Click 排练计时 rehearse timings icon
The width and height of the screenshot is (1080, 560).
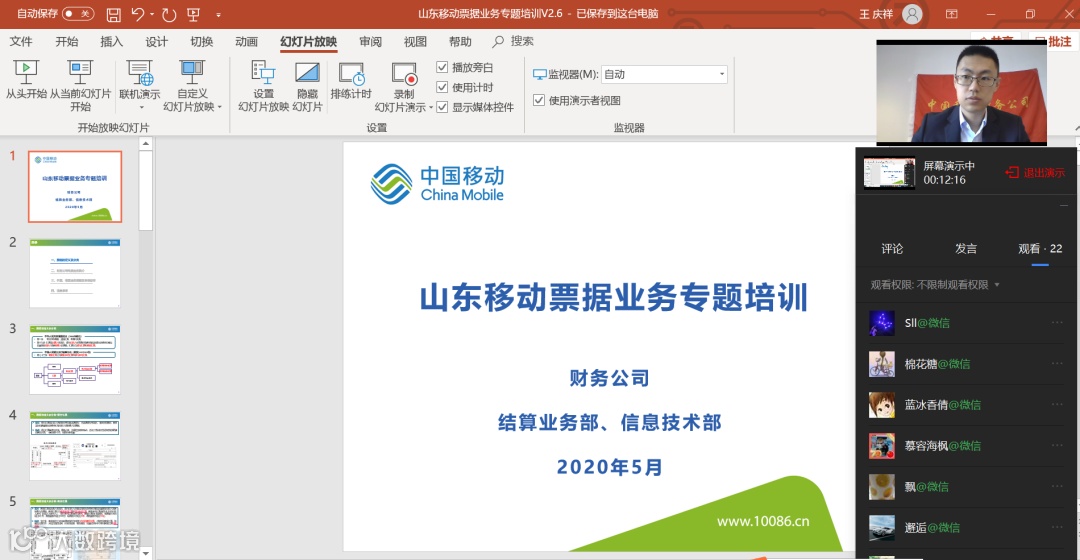tap(351, 72)
